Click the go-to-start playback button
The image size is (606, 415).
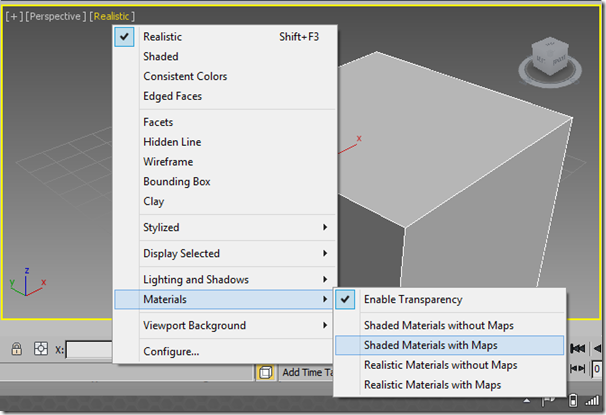point(578,348)
